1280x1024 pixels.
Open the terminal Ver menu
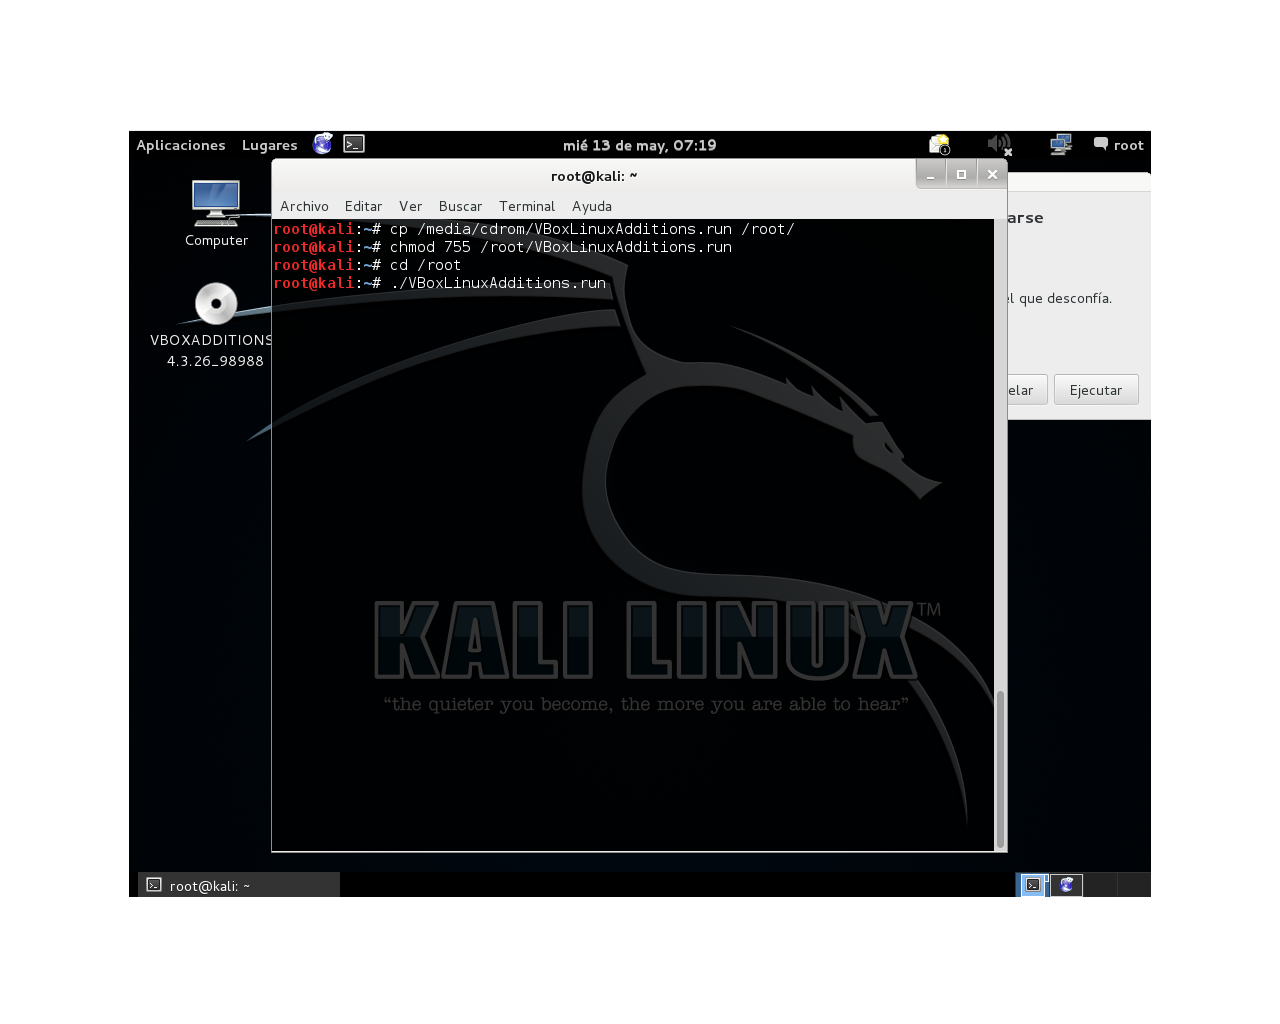tap(410, 206)
